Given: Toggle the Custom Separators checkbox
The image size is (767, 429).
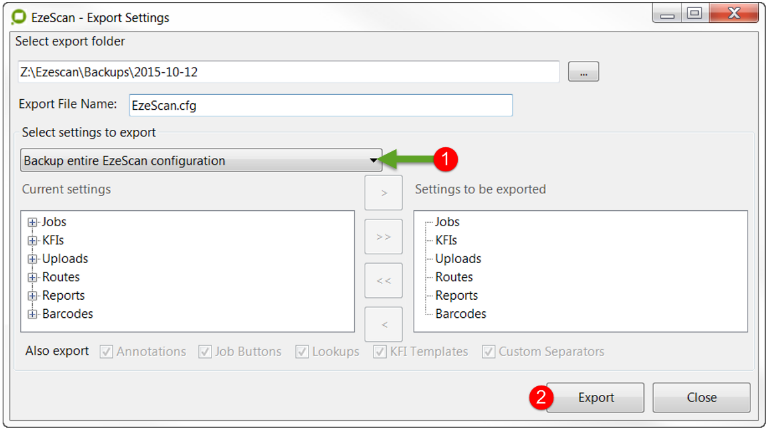Looking at the screenshot, I should coord(489,352).
